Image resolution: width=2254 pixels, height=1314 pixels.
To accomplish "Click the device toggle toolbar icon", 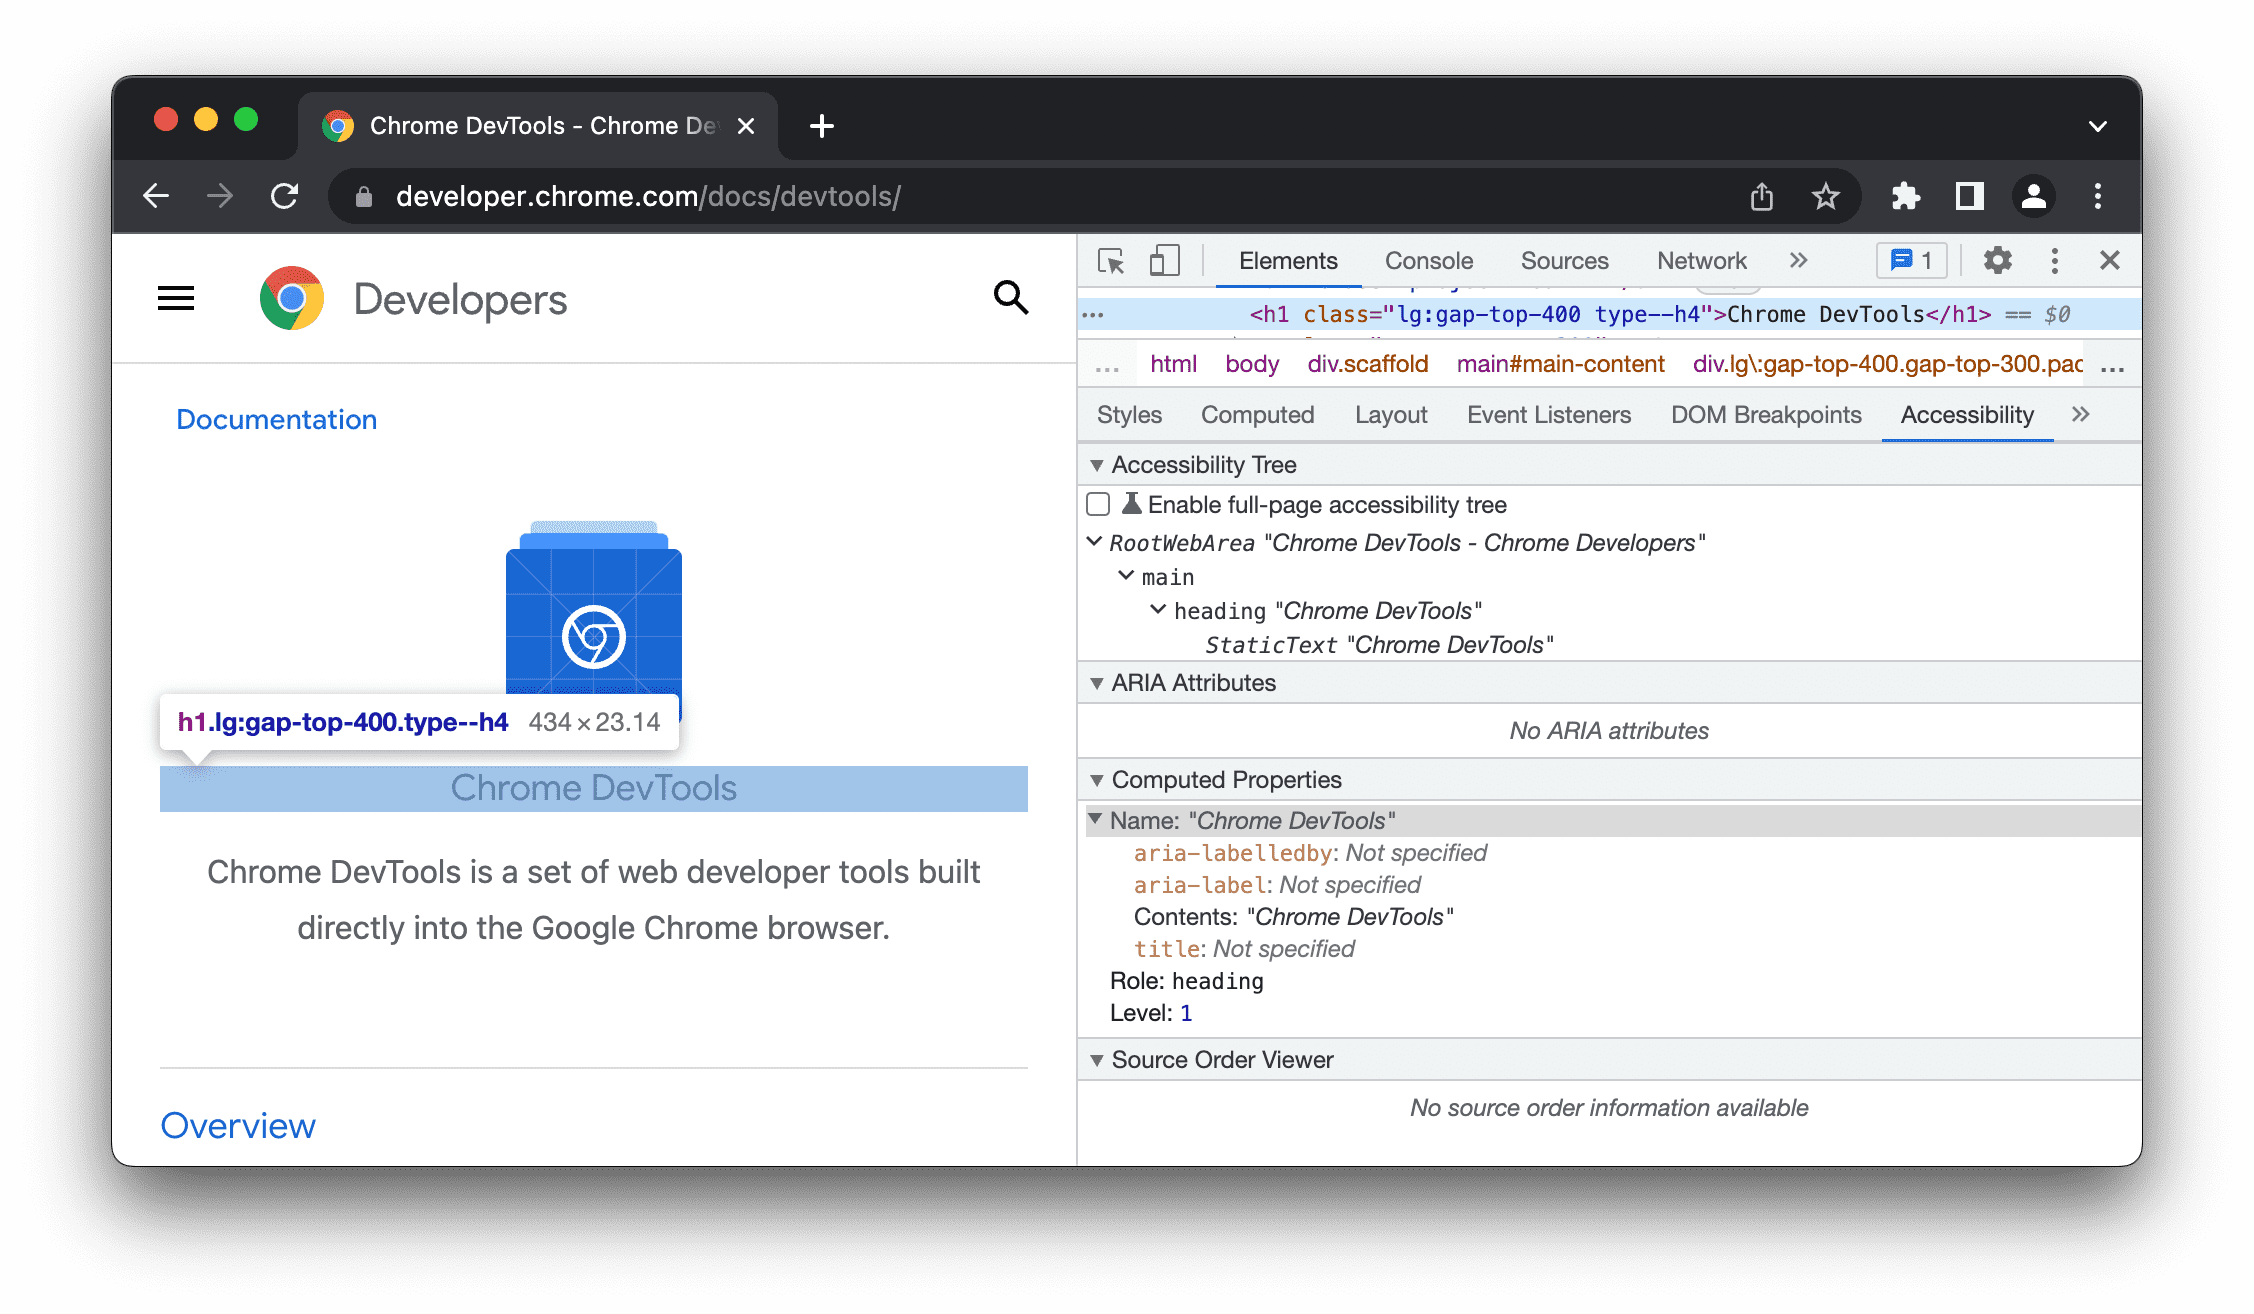I will coord(1162,260).
